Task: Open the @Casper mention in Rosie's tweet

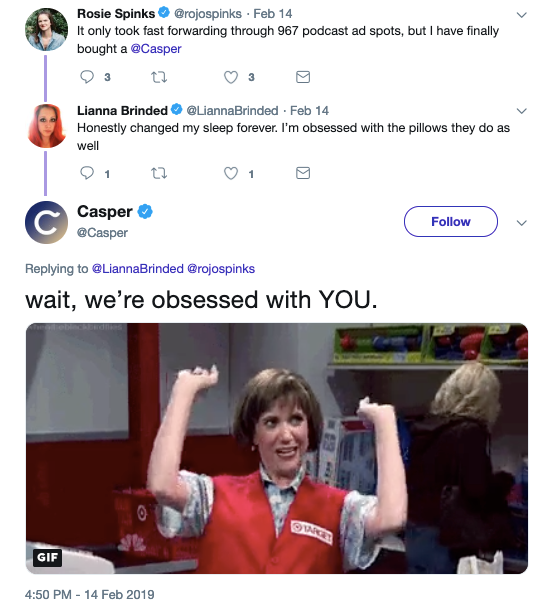Action: coord(156,49)
